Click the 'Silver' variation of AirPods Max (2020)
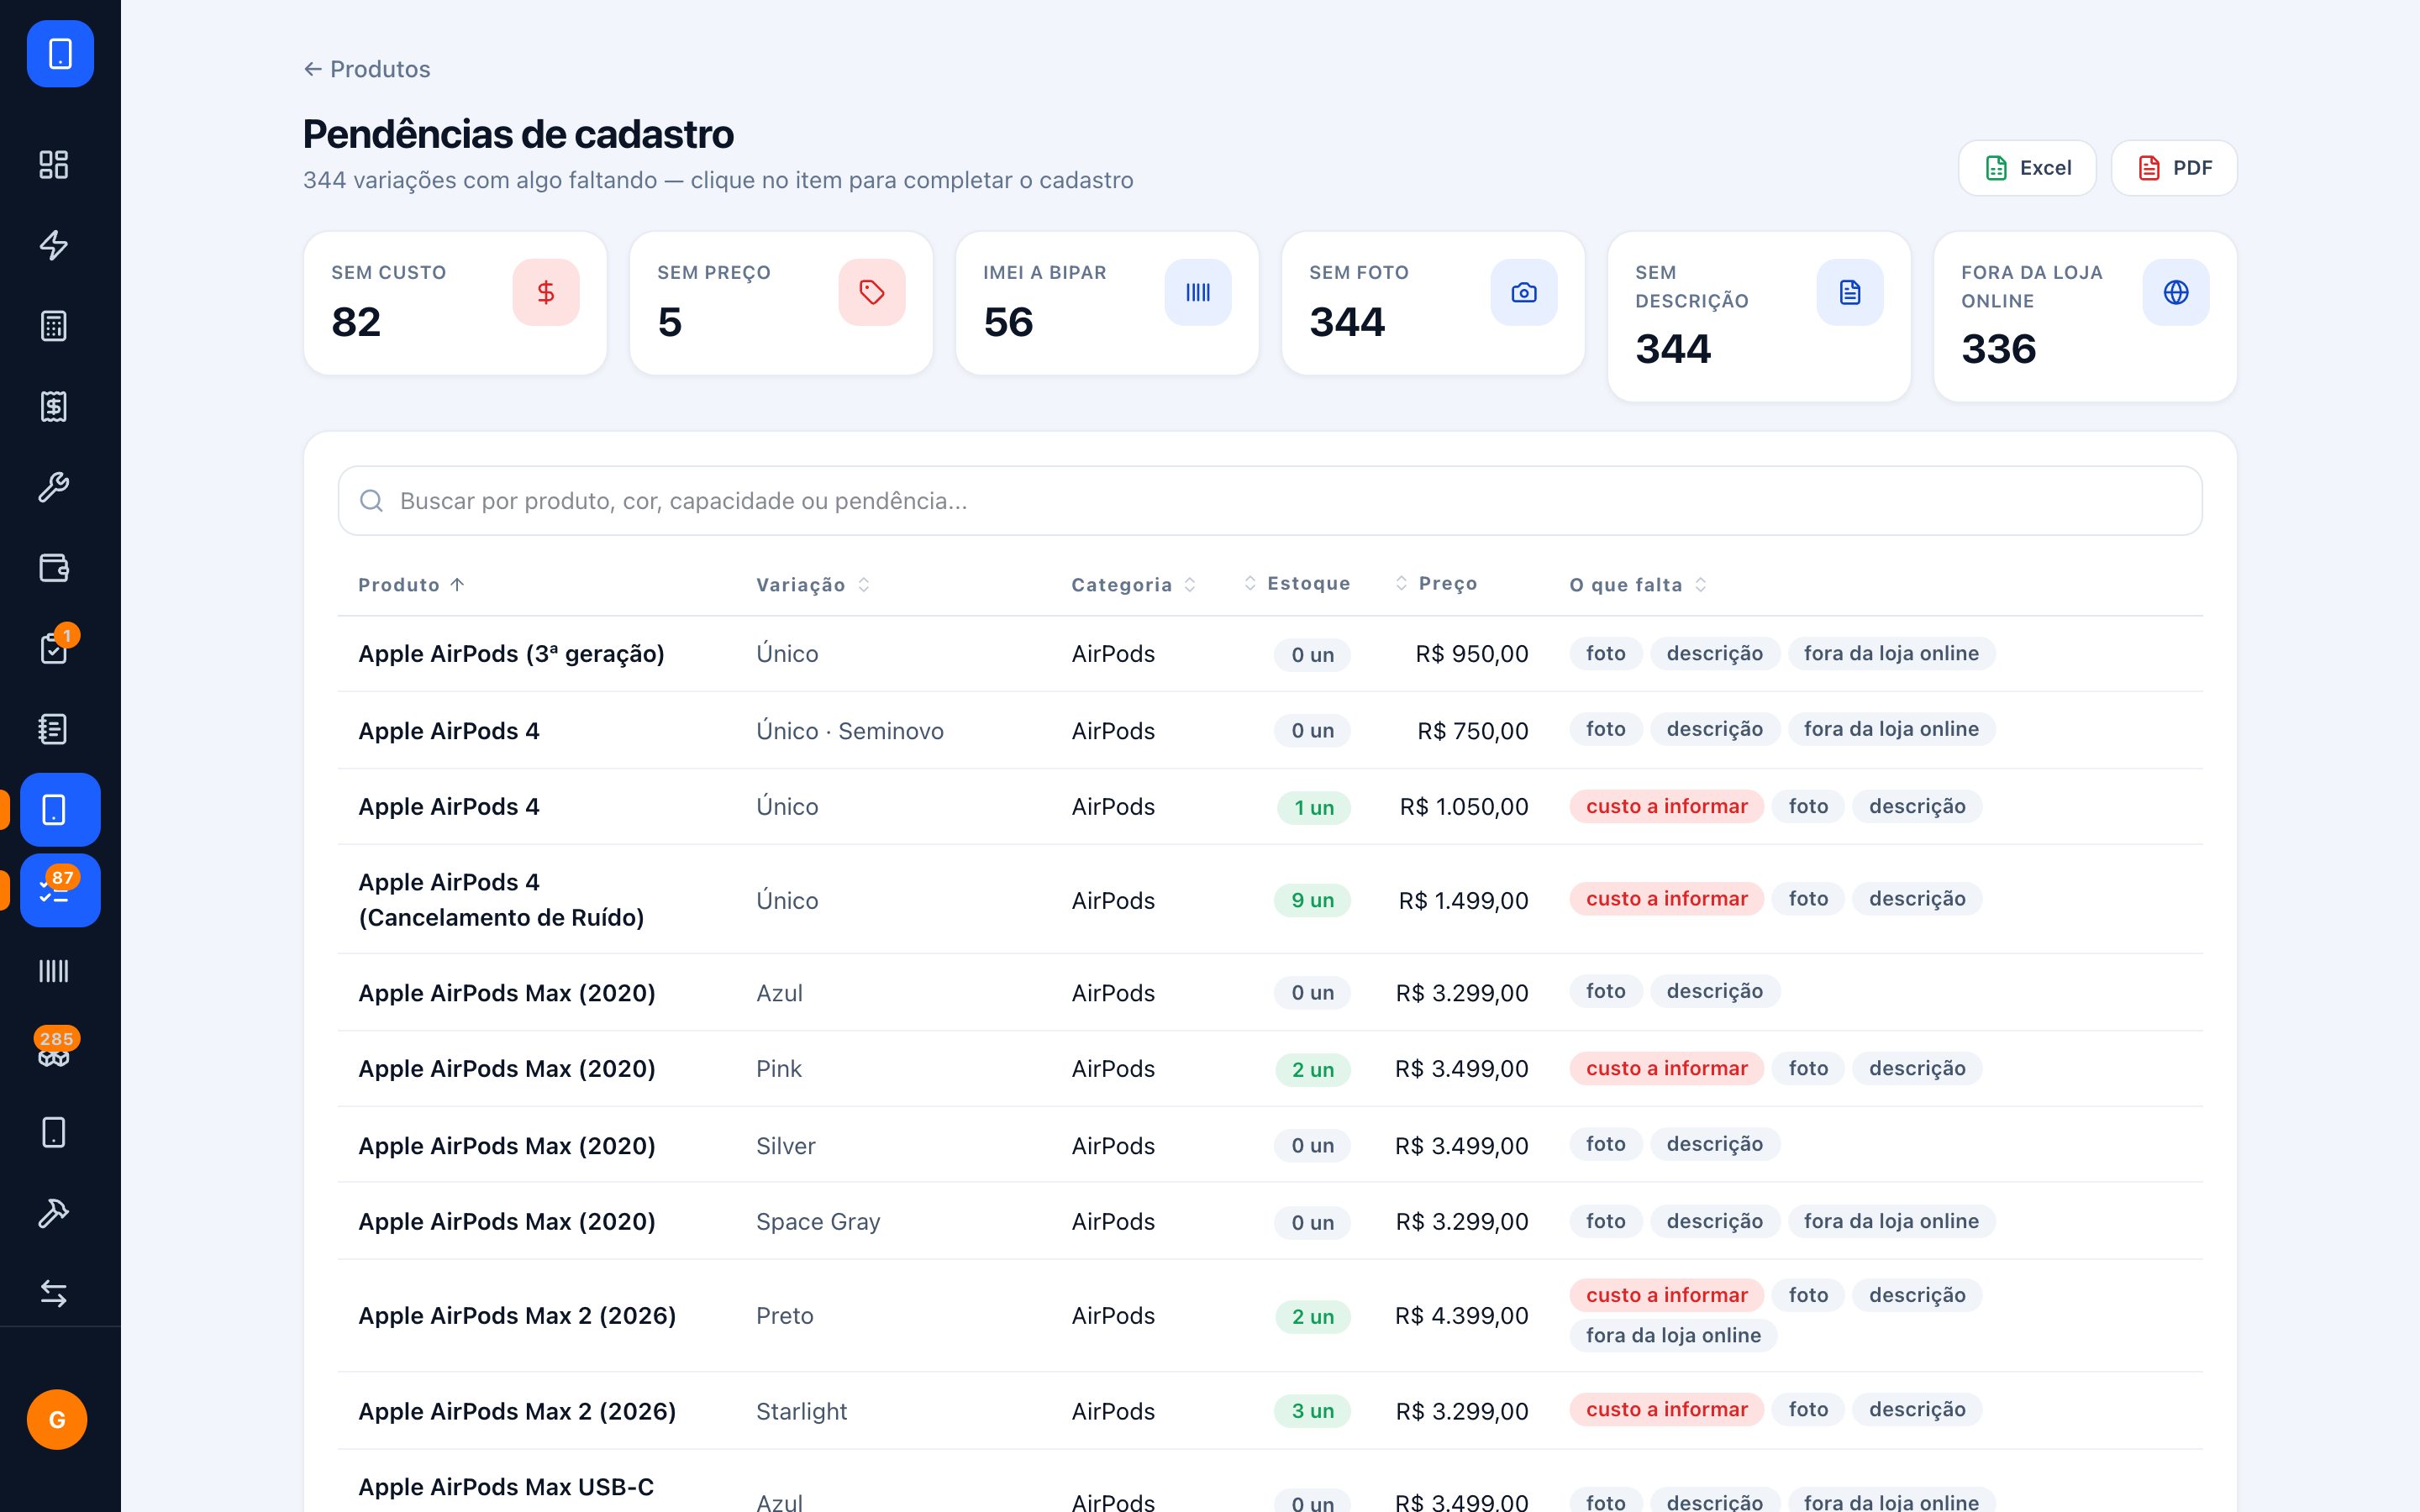The width and height of the screenshot is (2420, 1512). pos(786,1146)
